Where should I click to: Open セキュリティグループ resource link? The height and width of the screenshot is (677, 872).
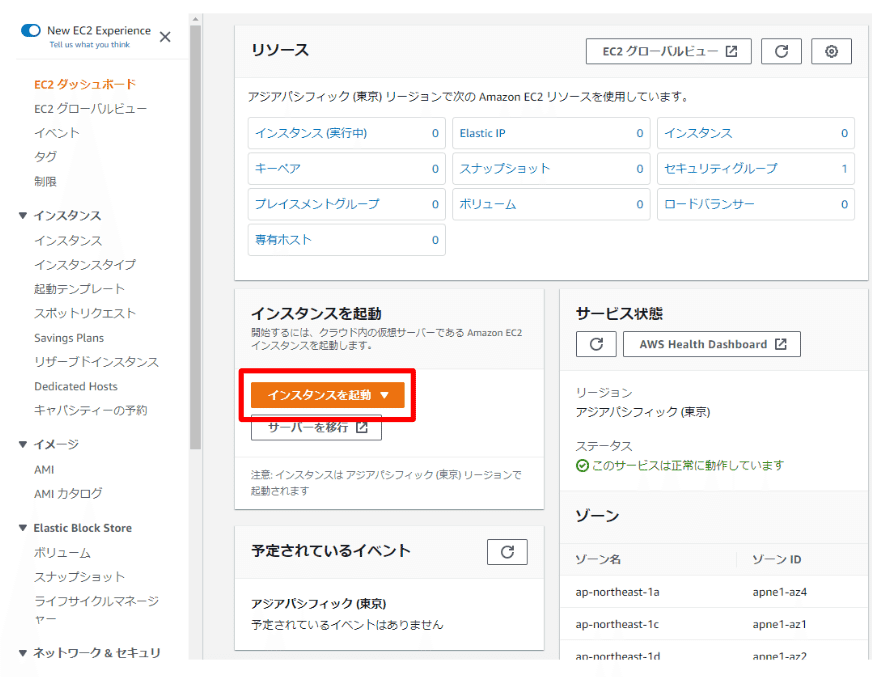(x=721, y=169)
